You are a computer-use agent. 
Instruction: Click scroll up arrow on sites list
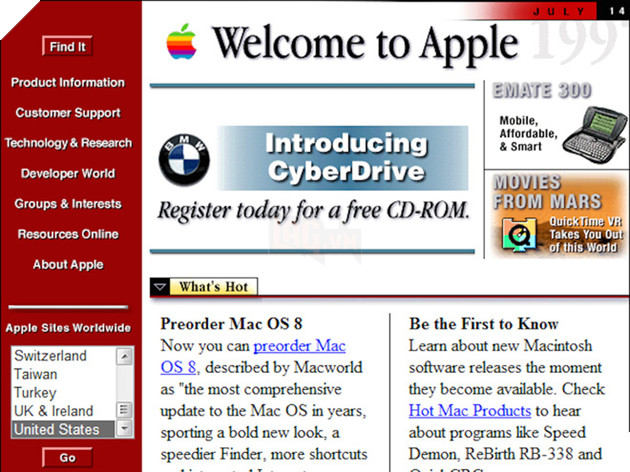124,356
